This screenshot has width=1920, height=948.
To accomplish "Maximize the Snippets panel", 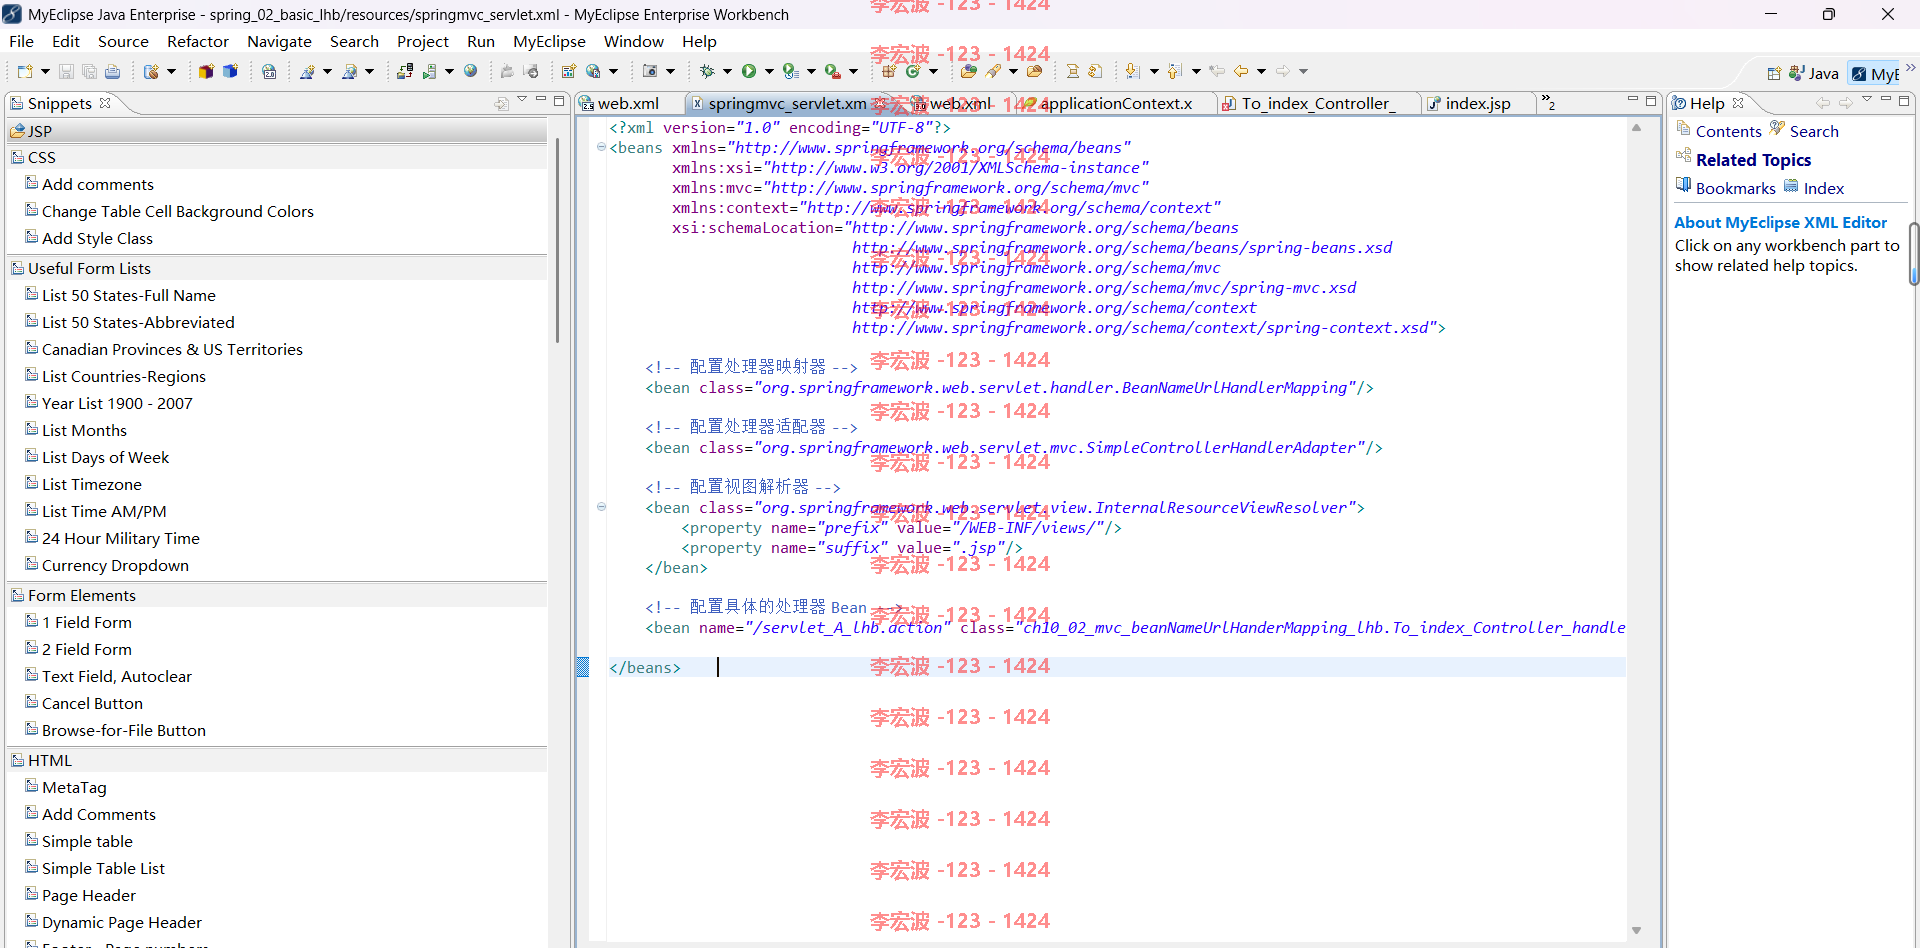I will (559, 101).
